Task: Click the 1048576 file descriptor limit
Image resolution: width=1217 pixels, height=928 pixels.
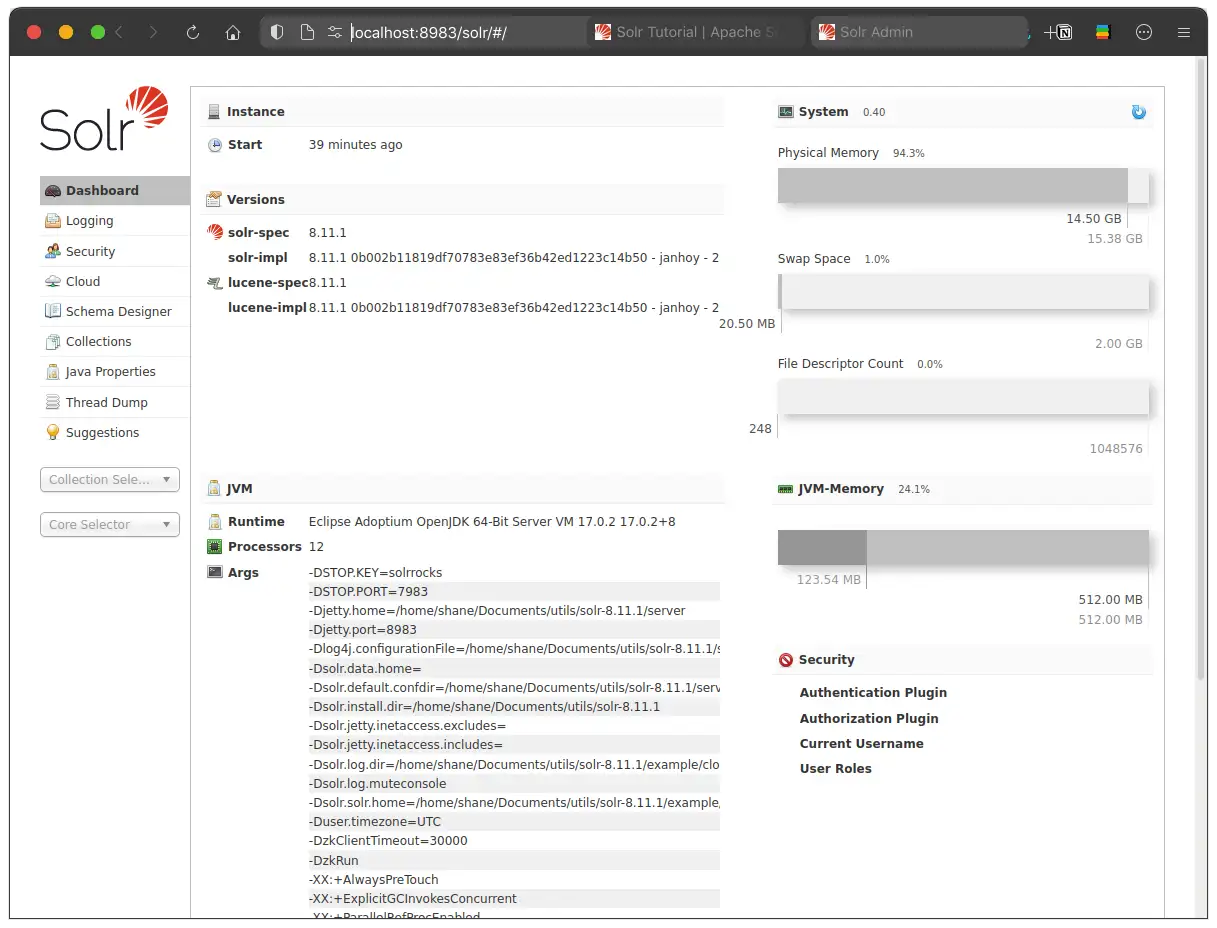Action: pos(1116,449)
